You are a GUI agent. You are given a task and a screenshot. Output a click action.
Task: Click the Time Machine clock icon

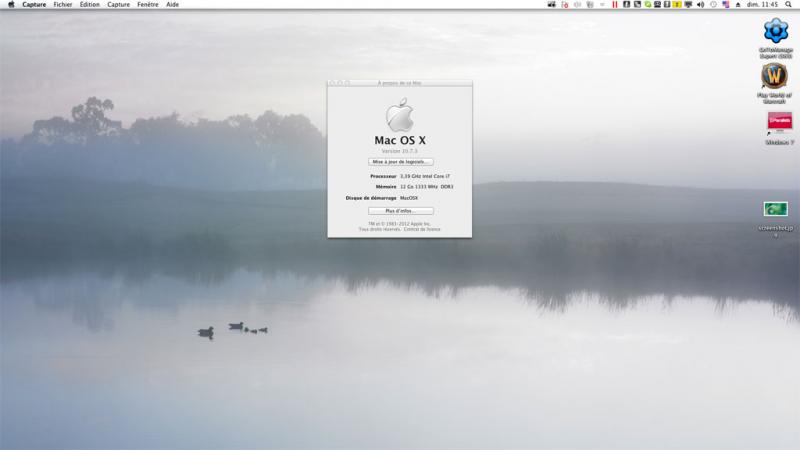(713, 4)
